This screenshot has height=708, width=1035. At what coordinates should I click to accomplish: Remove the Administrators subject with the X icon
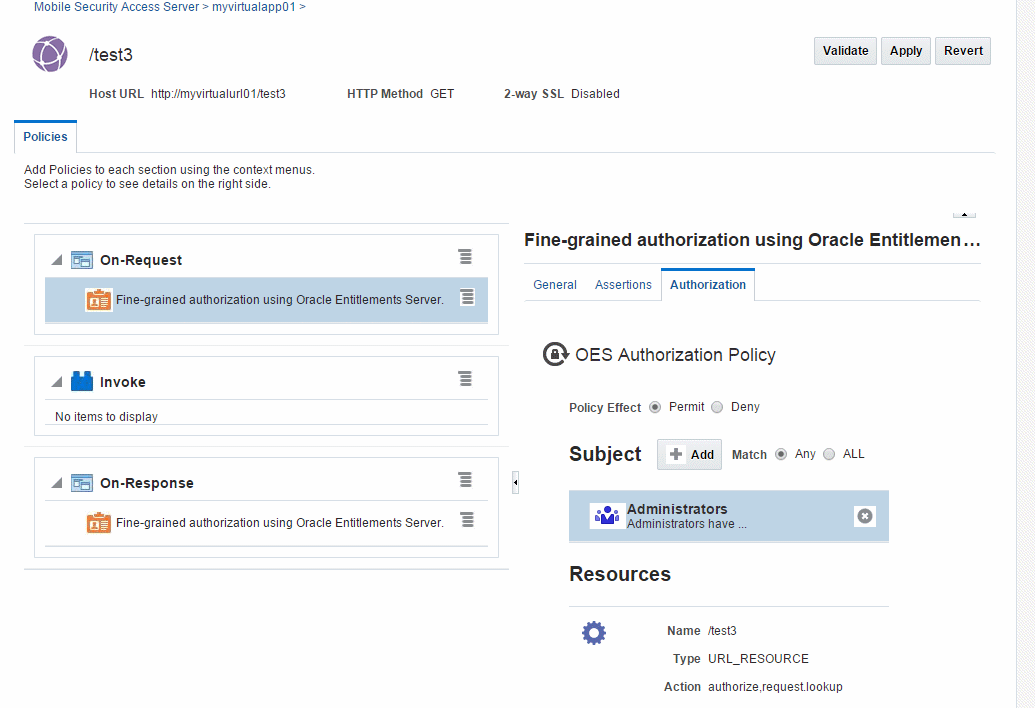point(865,516)
